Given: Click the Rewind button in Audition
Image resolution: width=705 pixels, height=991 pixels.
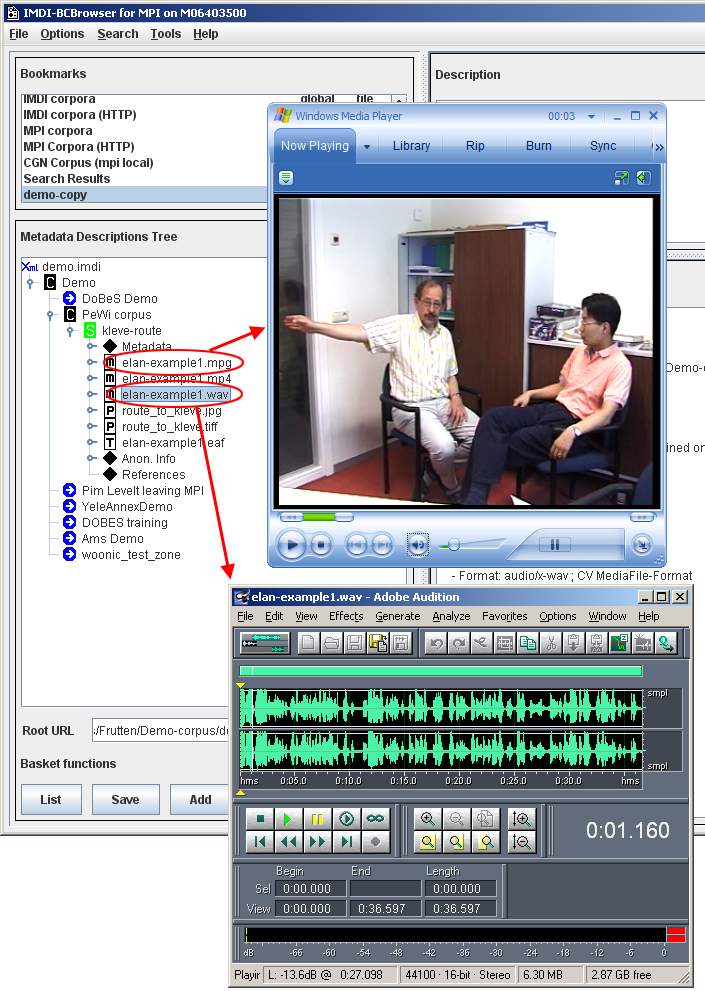Looking at the screenshot, I should point(288,842).
